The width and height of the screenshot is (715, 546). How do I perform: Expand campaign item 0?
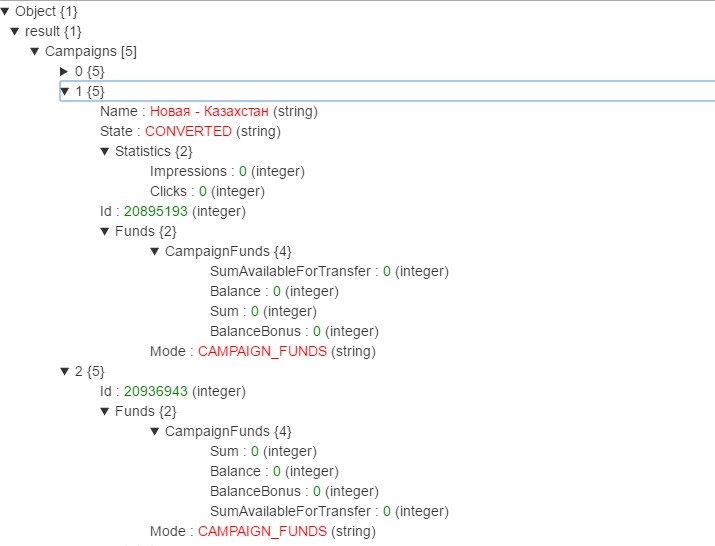[65, 71]
